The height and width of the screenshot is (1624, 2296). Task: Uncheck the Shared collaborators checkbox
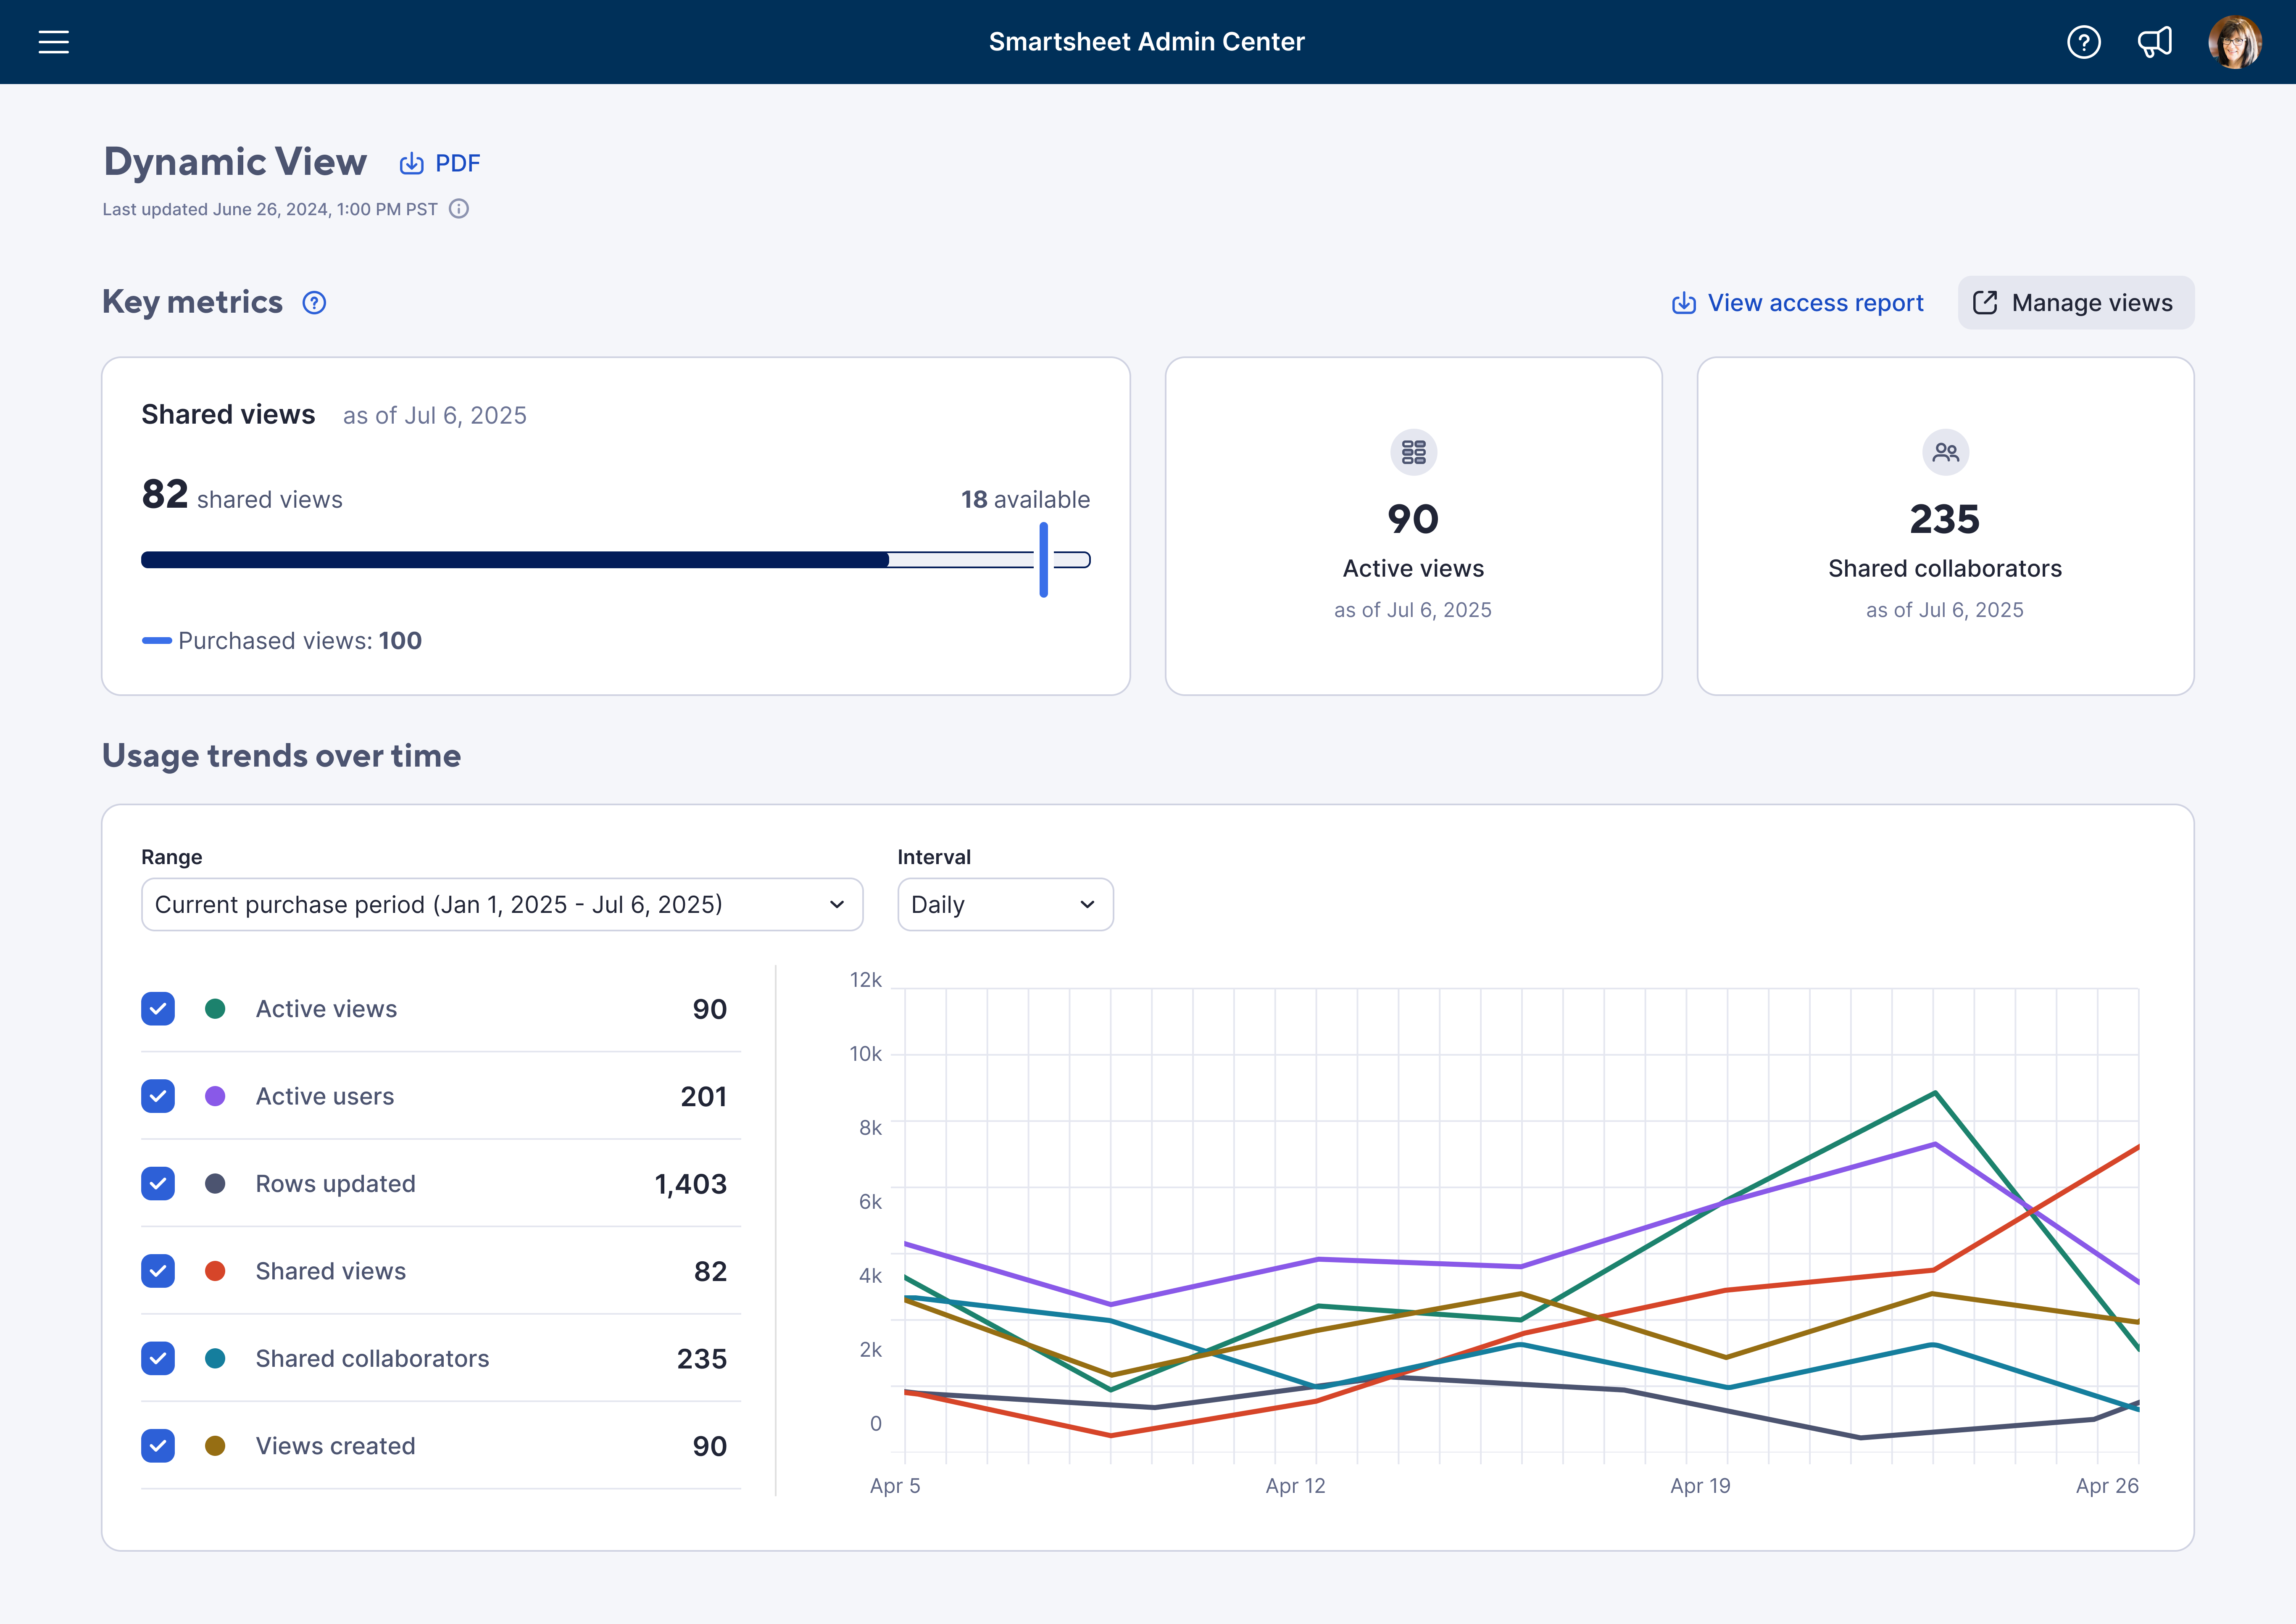158,1358
